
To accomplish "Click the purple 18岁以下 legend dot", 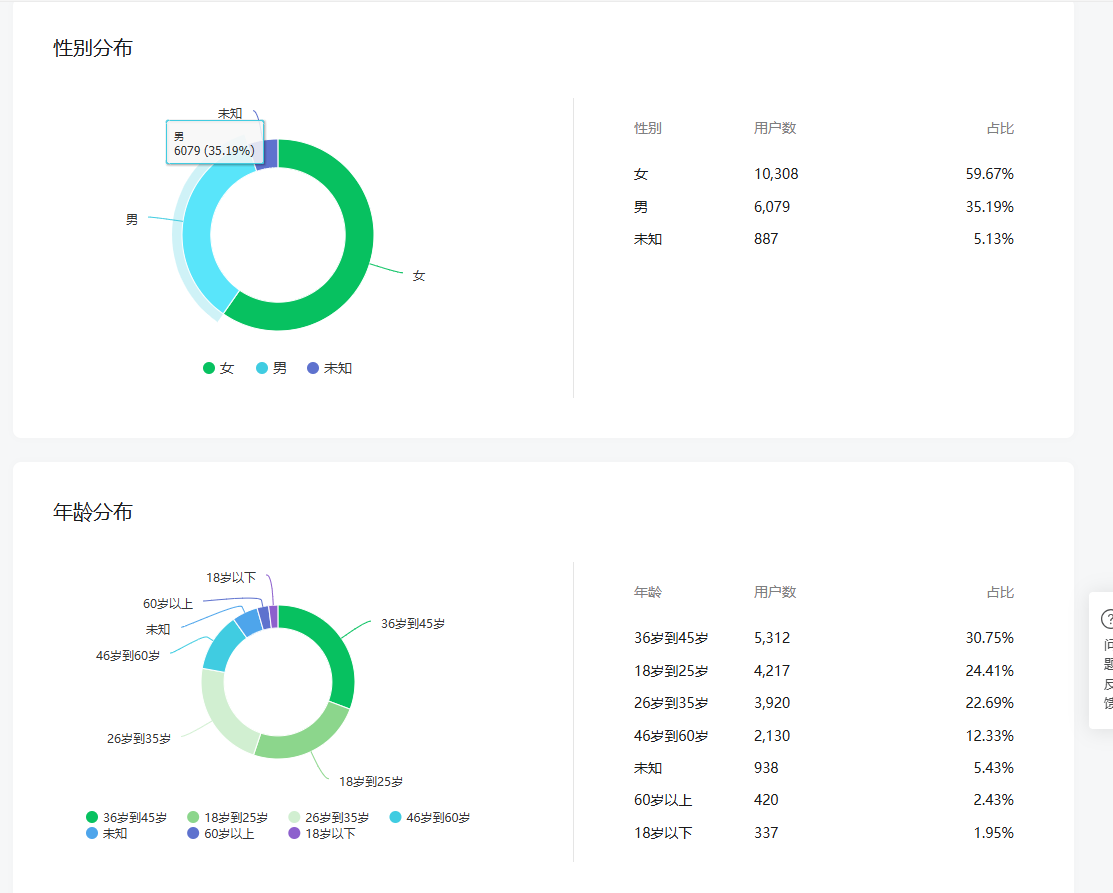I will point(294,833).
